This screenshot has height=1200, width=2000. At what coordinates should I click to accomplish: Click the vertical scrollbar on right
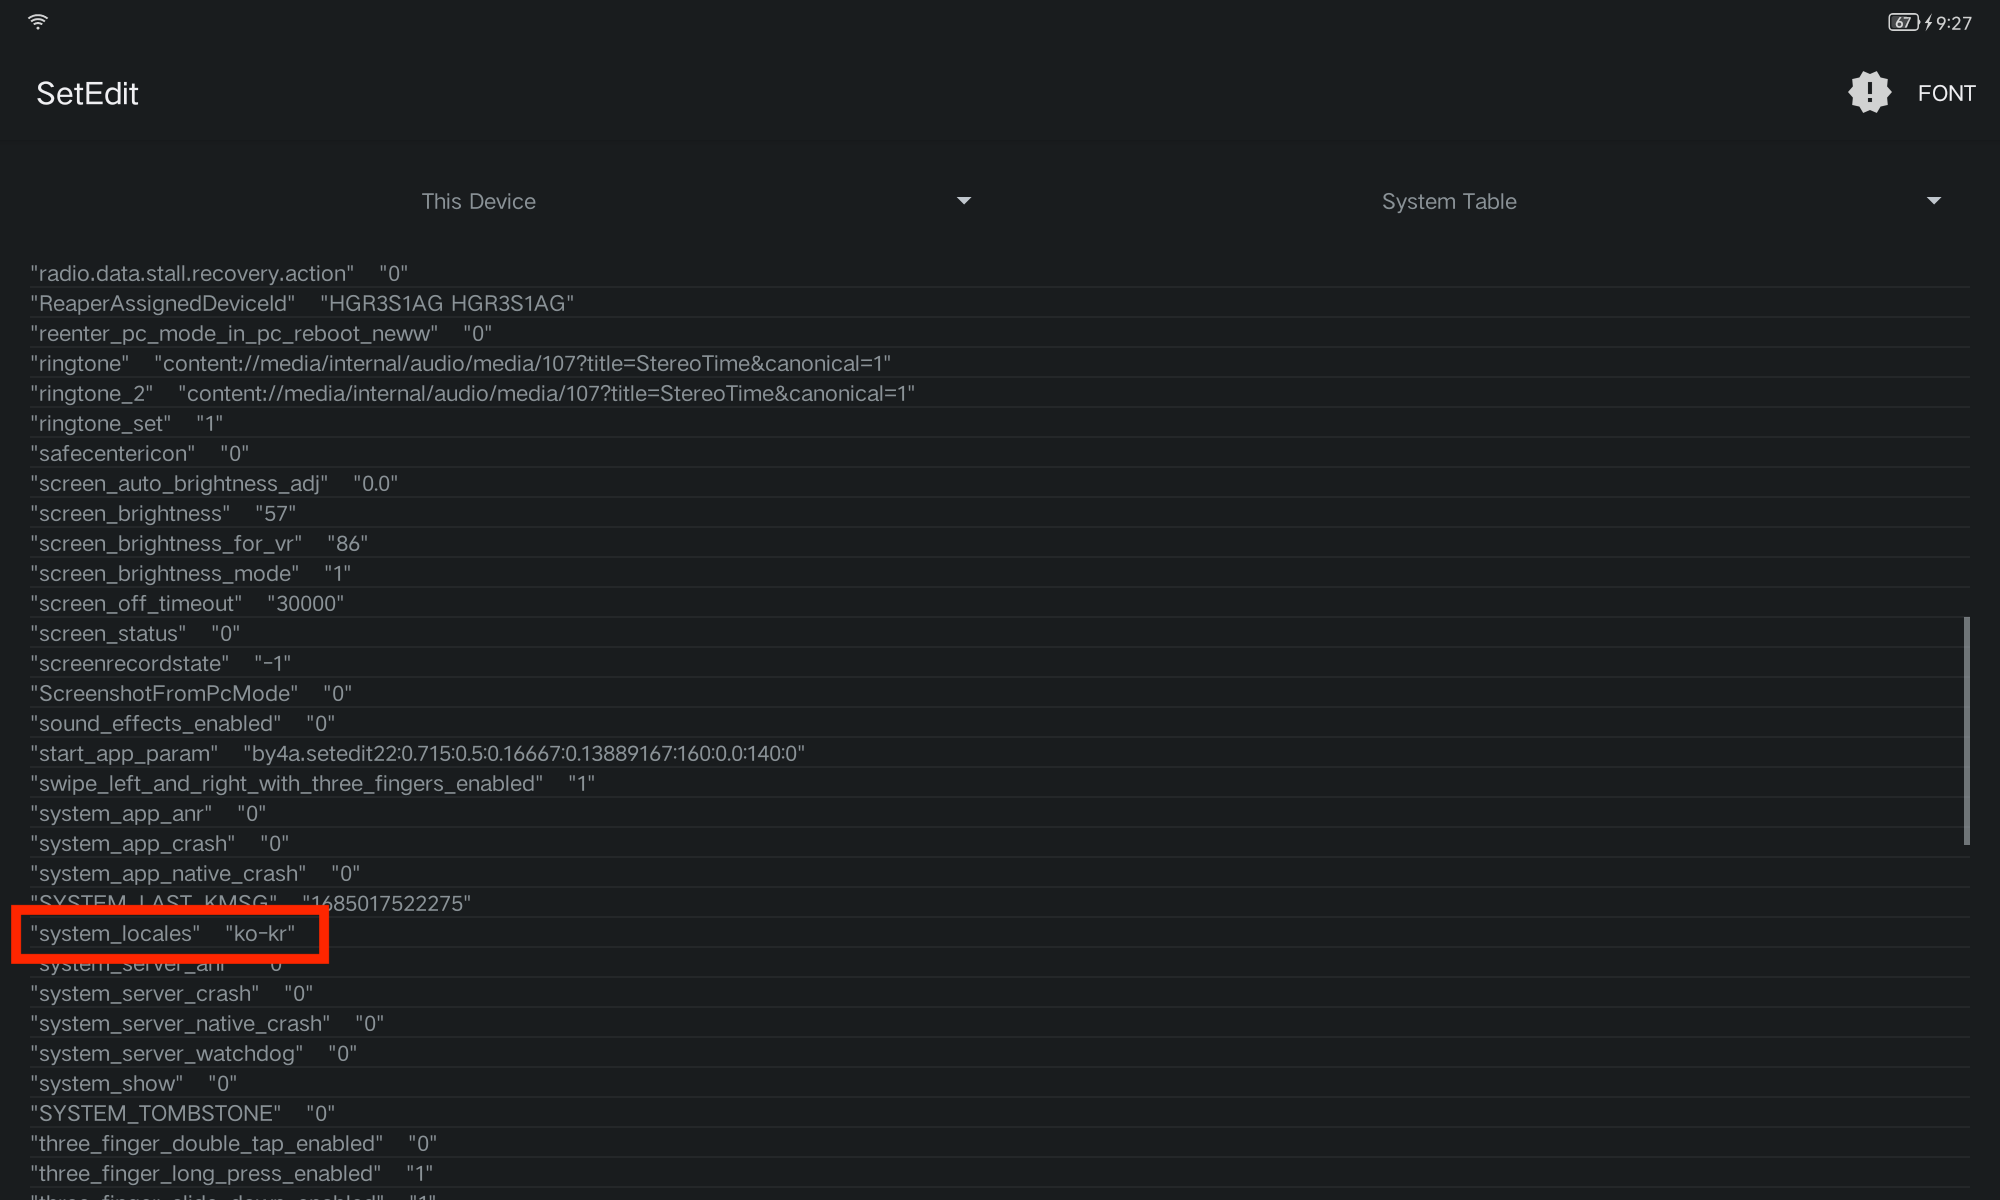1966,730
